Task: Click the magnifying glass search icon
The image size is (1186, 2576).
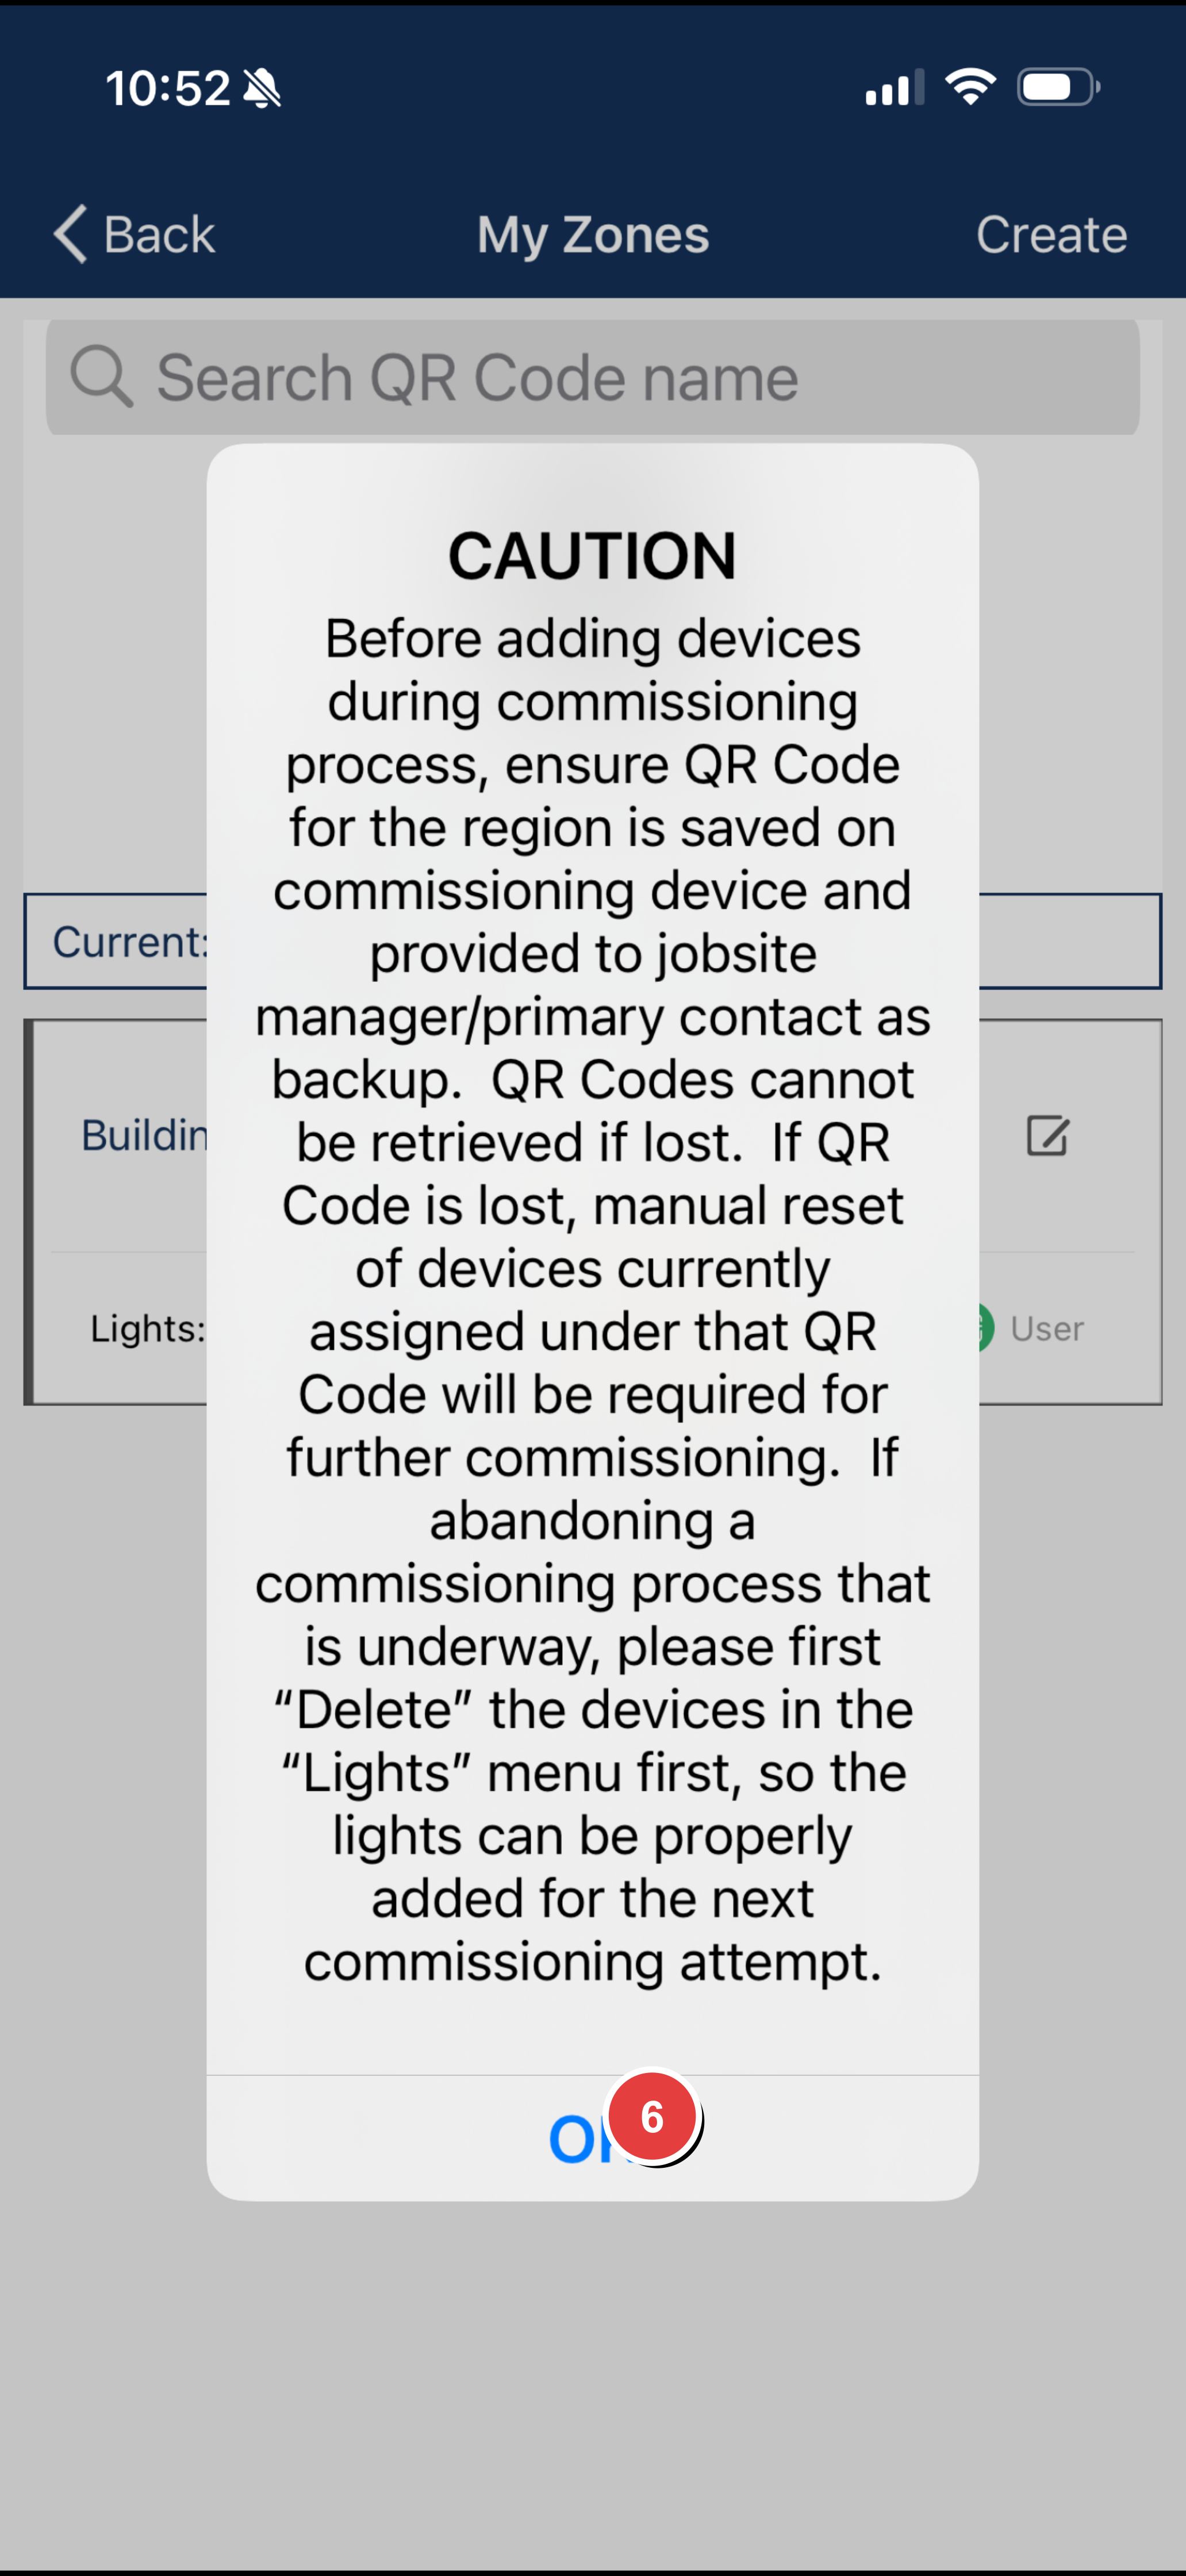Action: pyautogui.click(x=101, y=377)
